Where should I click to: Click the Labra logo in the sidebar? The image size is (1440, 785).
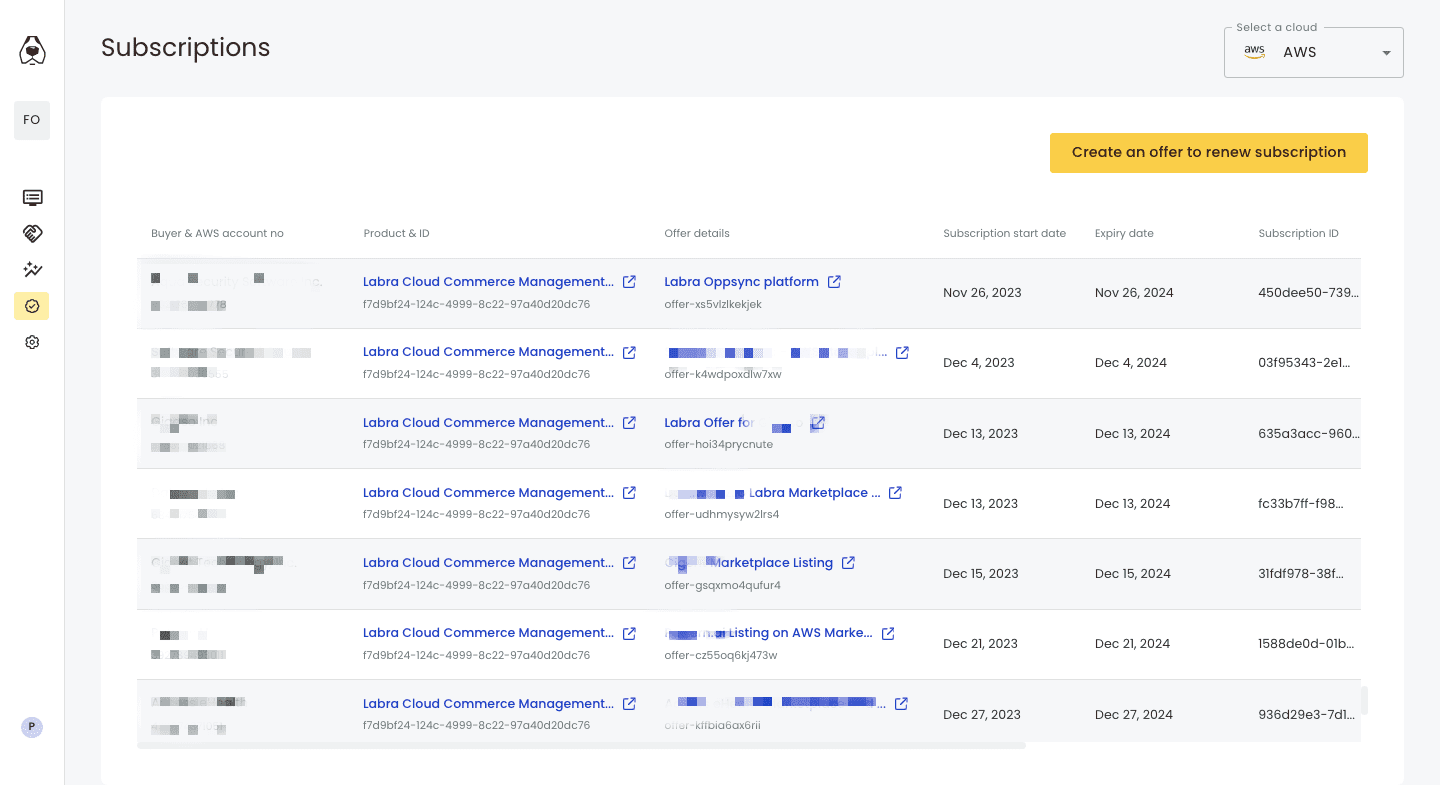point(32,50)
